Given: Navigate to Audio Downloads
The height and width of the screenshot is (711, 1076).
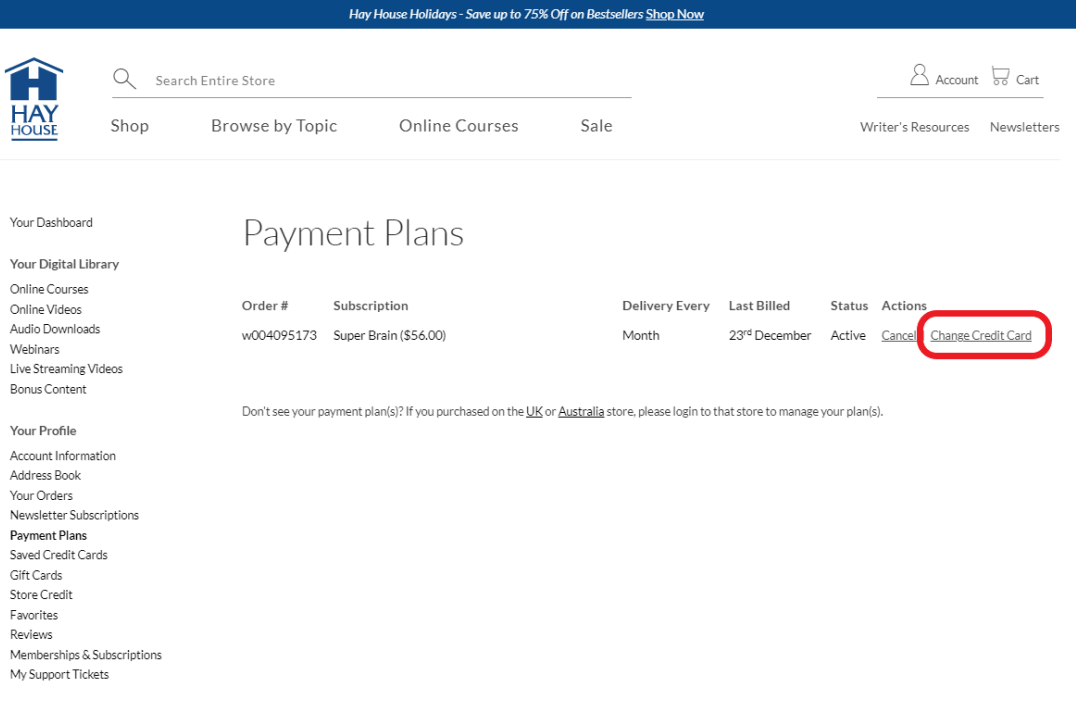Looking at the screenshot, I should coord(55,329).
